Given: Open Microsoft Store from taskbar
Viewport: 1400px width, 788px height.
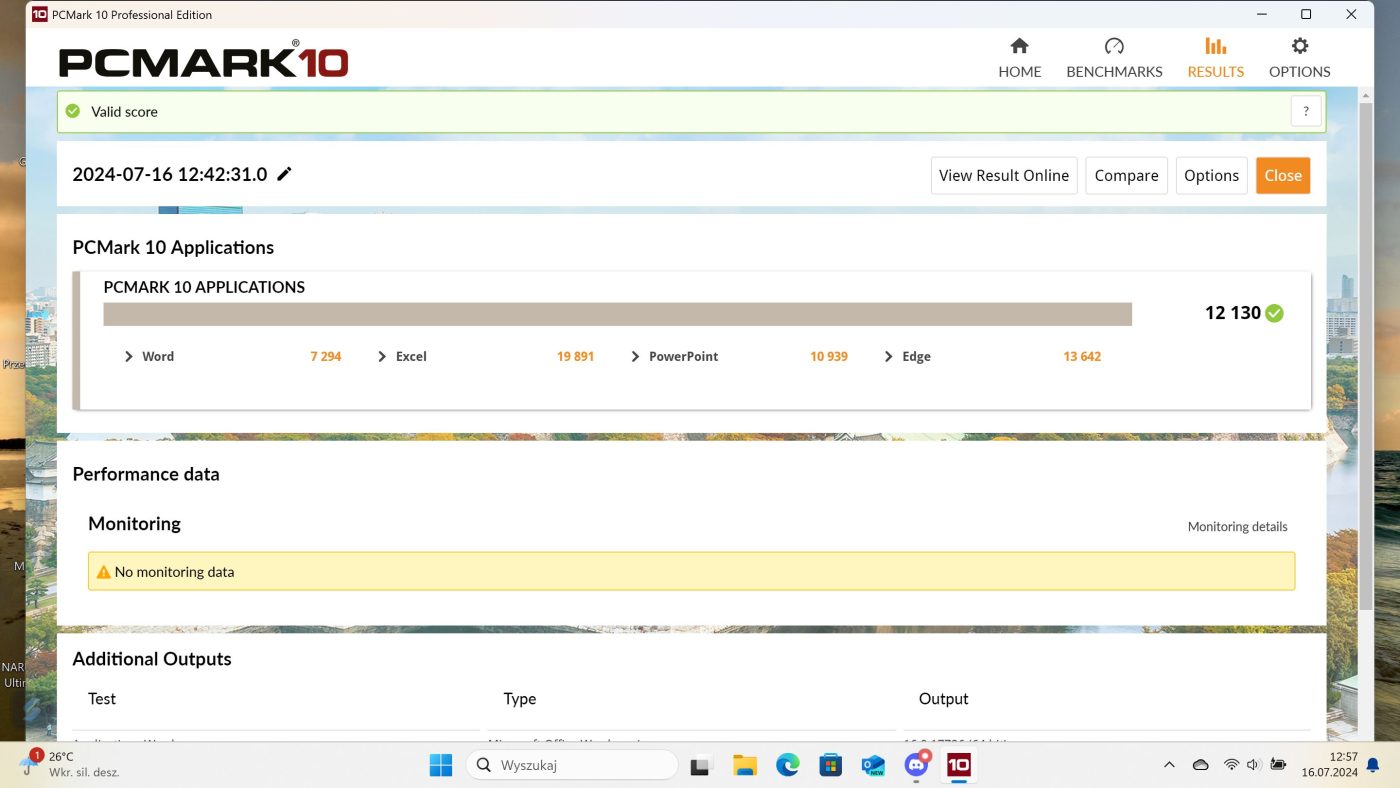Looking at the screenshot, I should [x=830, y=765].
